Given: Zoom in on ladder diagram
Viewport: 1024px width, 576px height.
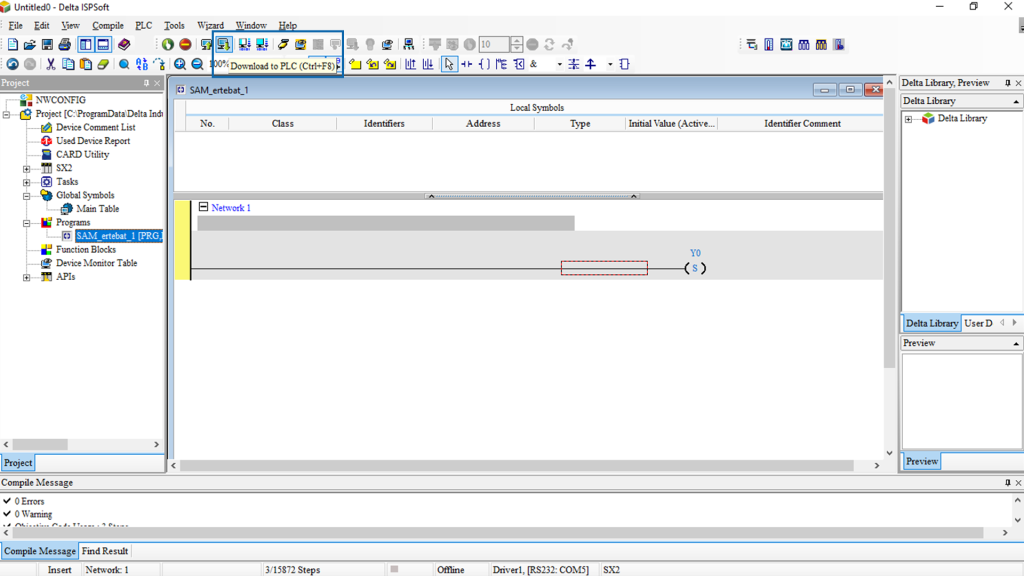Looking at the screenshot, I should pos(180,64).
